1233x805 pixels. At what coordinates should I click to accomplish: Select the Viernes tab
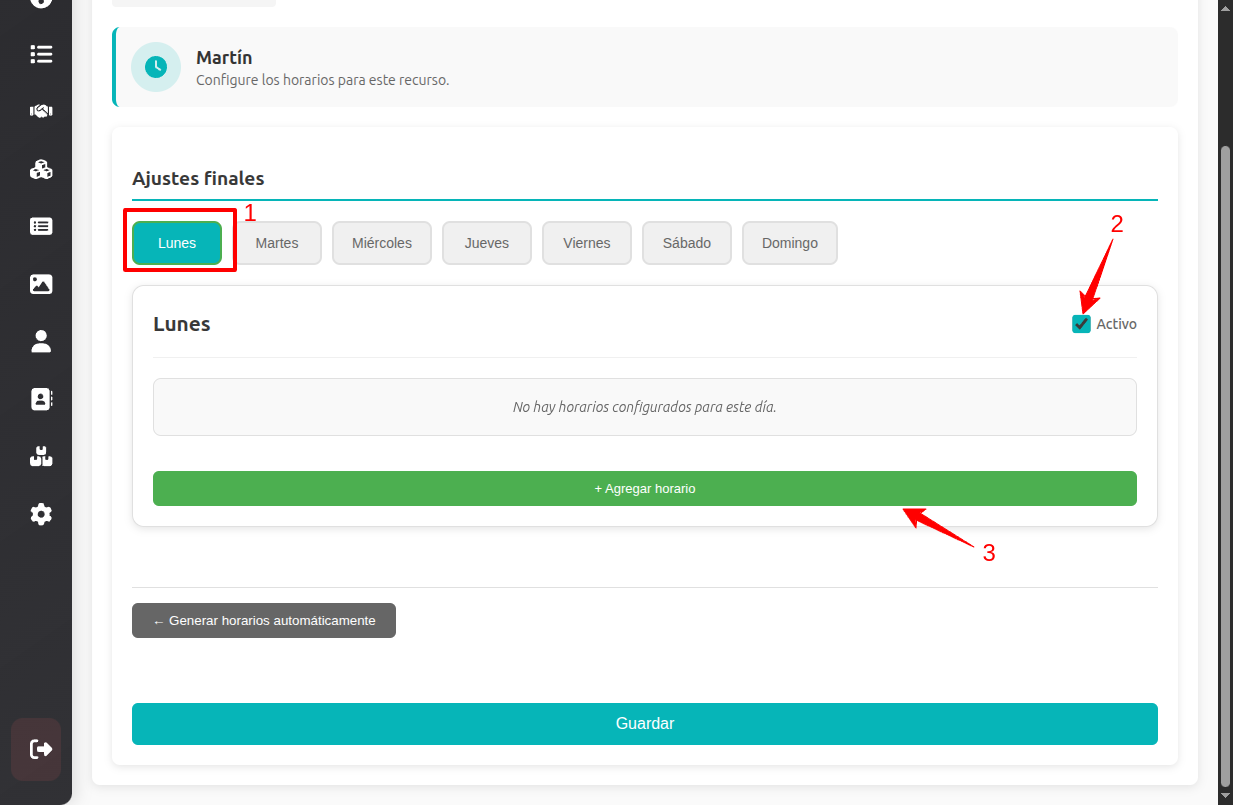(x=587, y=243)
